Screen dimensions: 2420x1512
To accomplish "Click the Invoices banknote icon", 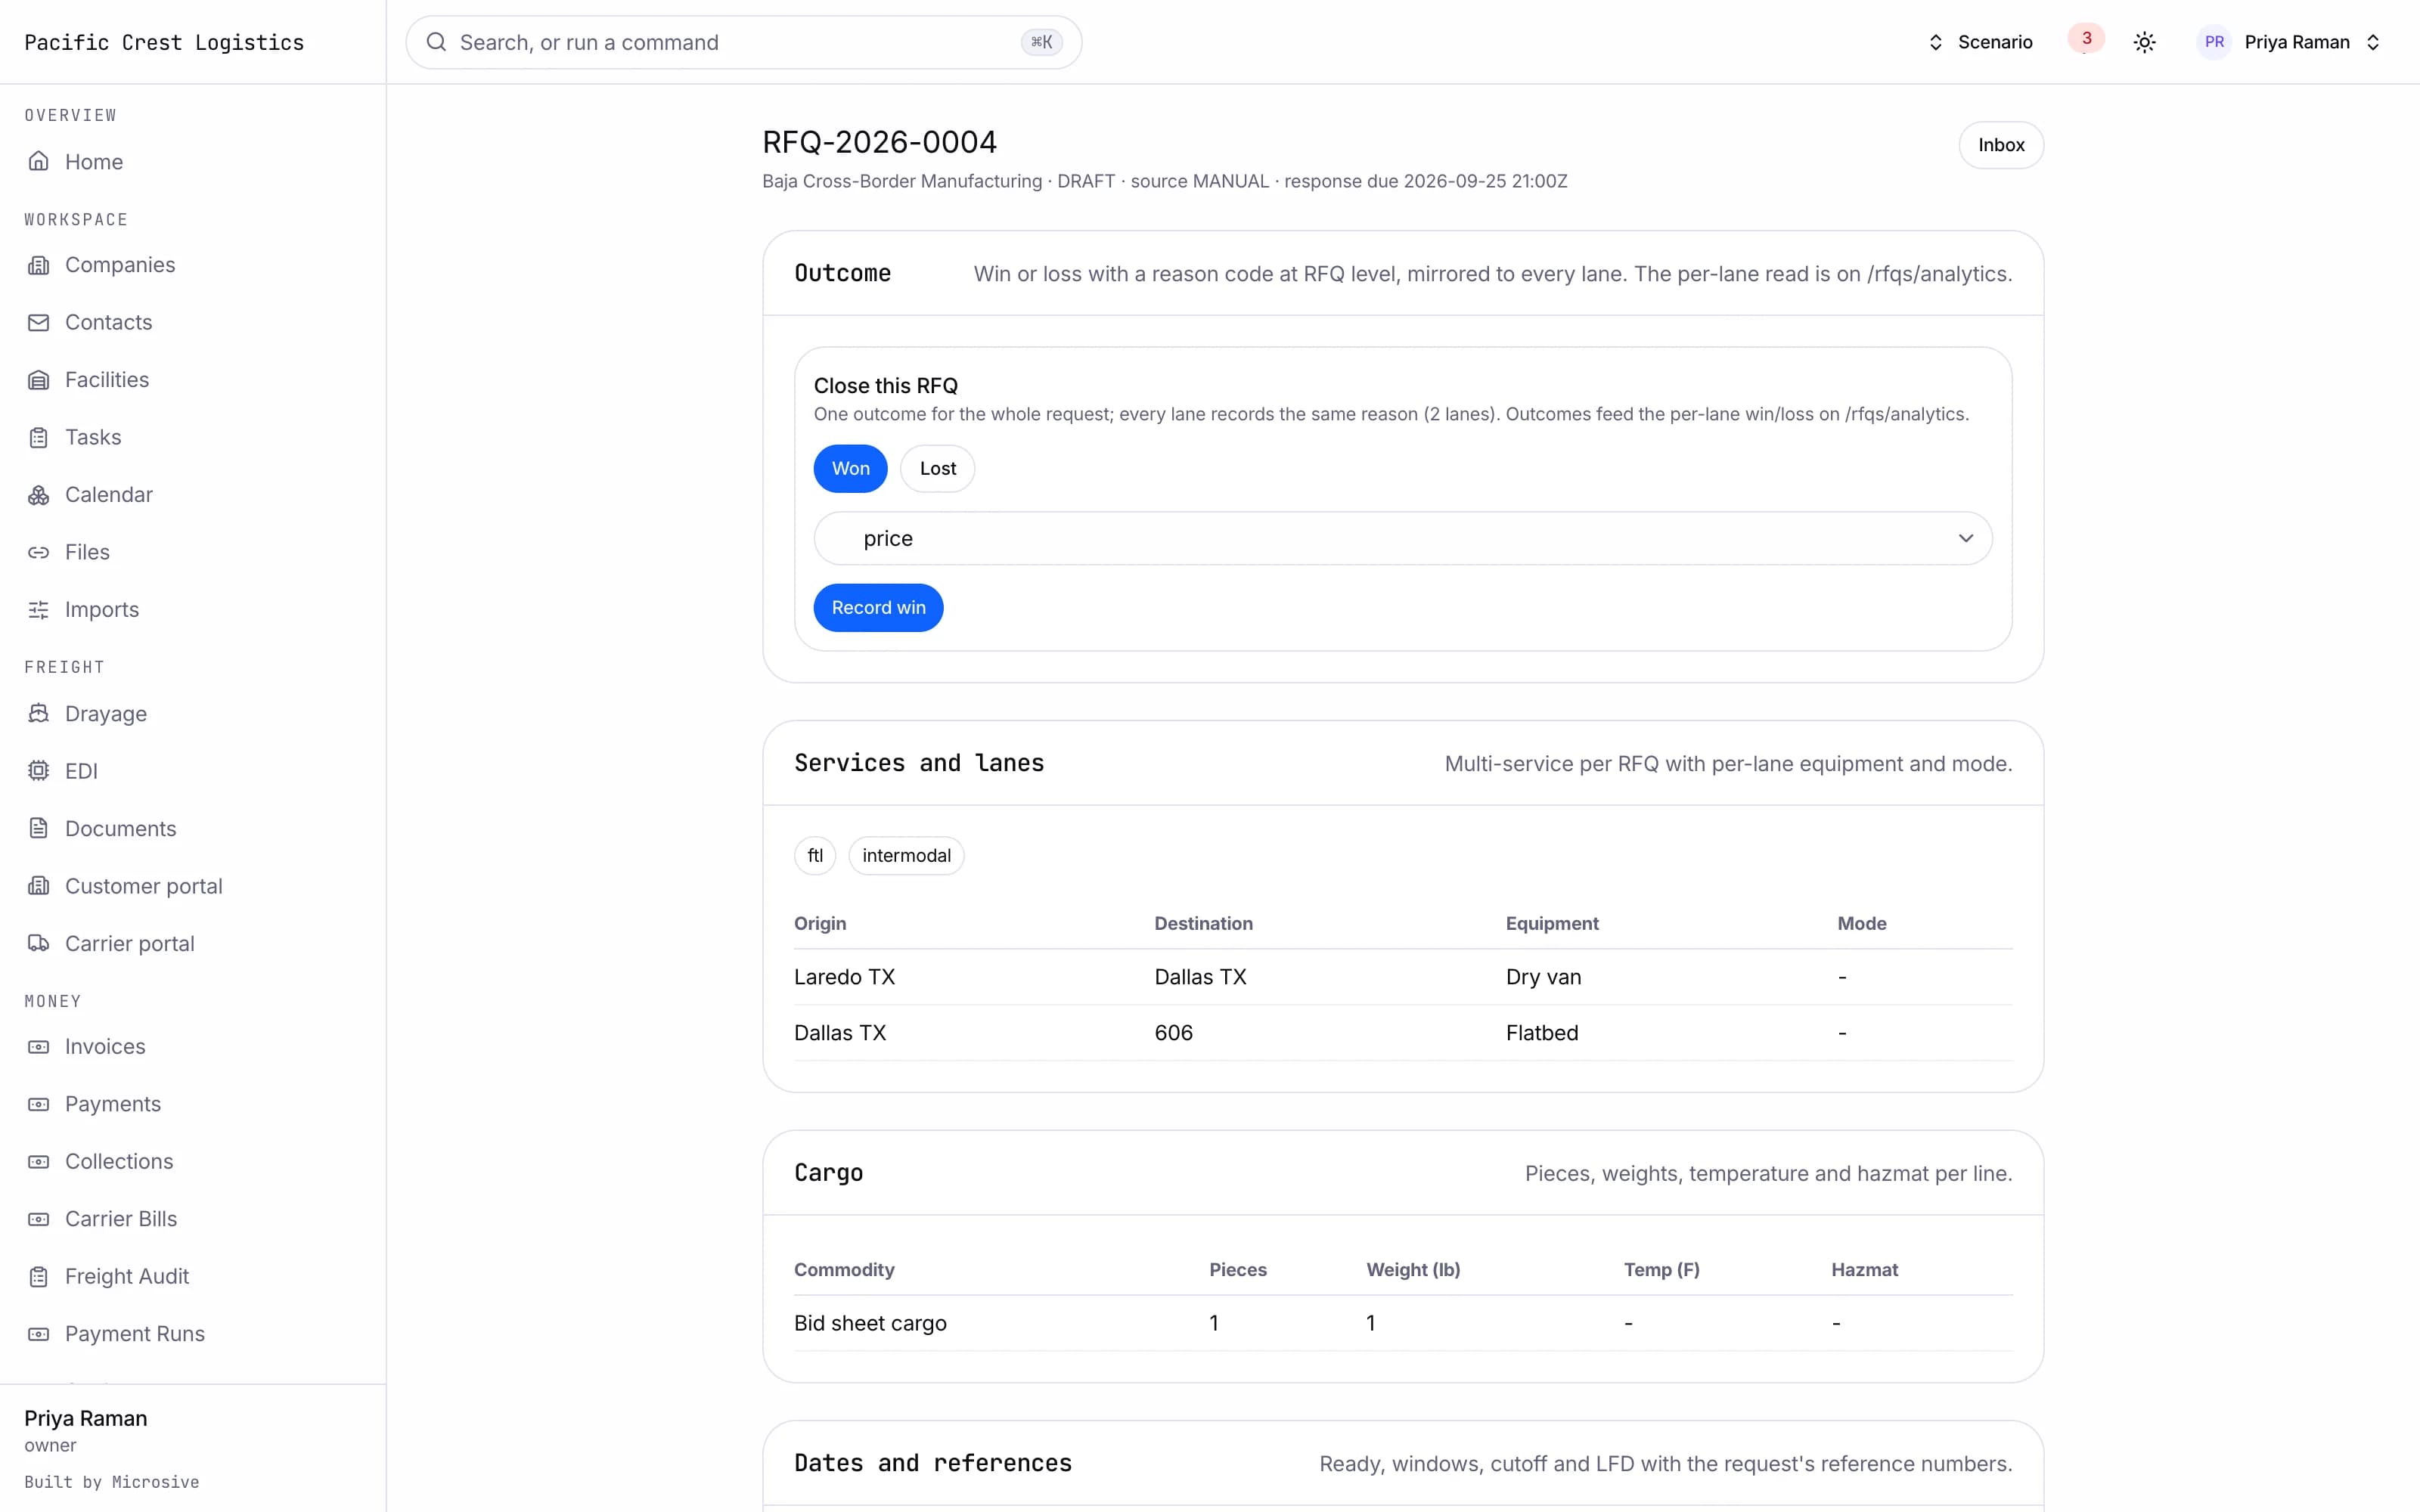I will (38, 1047).
